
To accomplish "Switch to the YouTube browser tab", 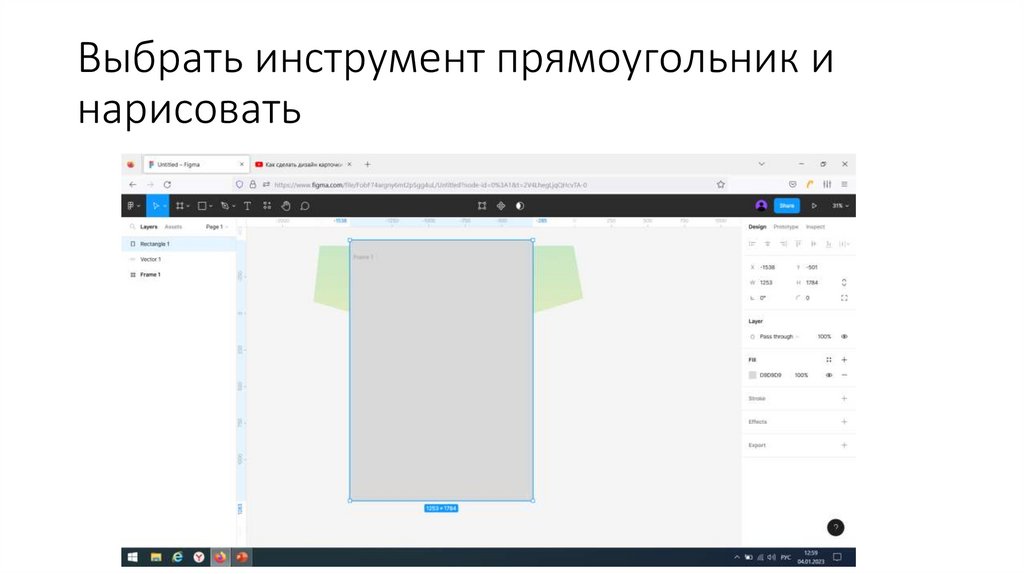I will [x=304, y=165].
